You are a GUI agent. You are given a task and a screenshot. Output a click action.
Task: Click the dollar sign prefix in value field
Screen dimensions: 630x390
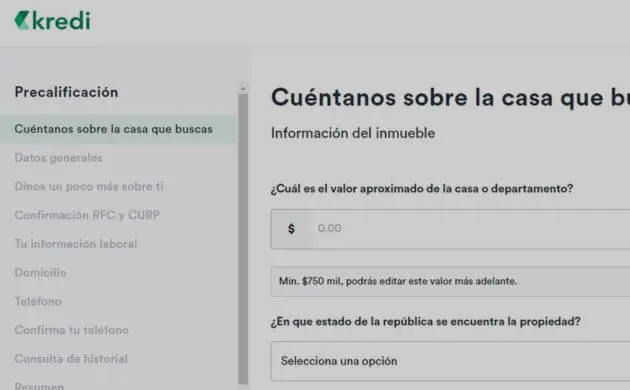pyautogui.click(x=291, y=229)
